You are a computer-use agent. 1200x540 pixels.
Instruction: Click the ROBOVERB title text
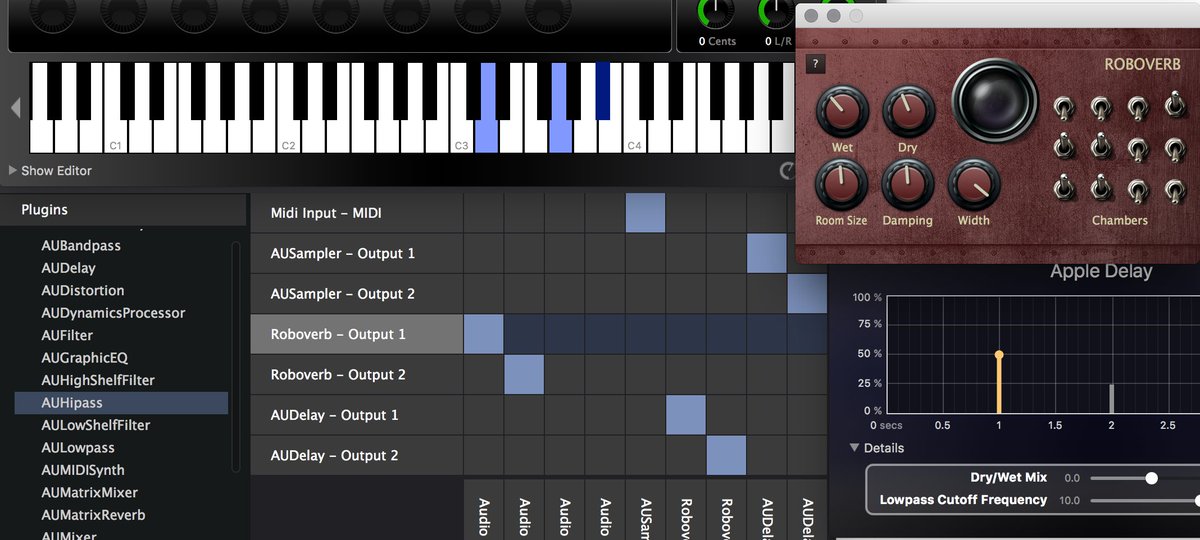coord(1142,64)
